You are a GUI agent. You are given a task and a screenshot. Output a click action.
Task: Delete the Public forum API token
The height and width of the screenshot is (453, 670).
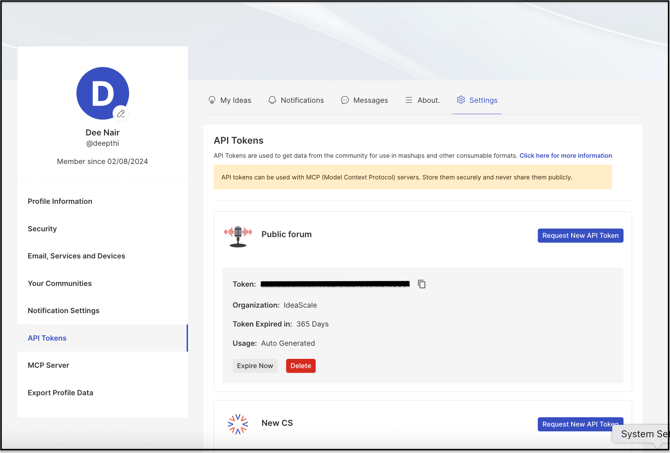coord(300,366)
